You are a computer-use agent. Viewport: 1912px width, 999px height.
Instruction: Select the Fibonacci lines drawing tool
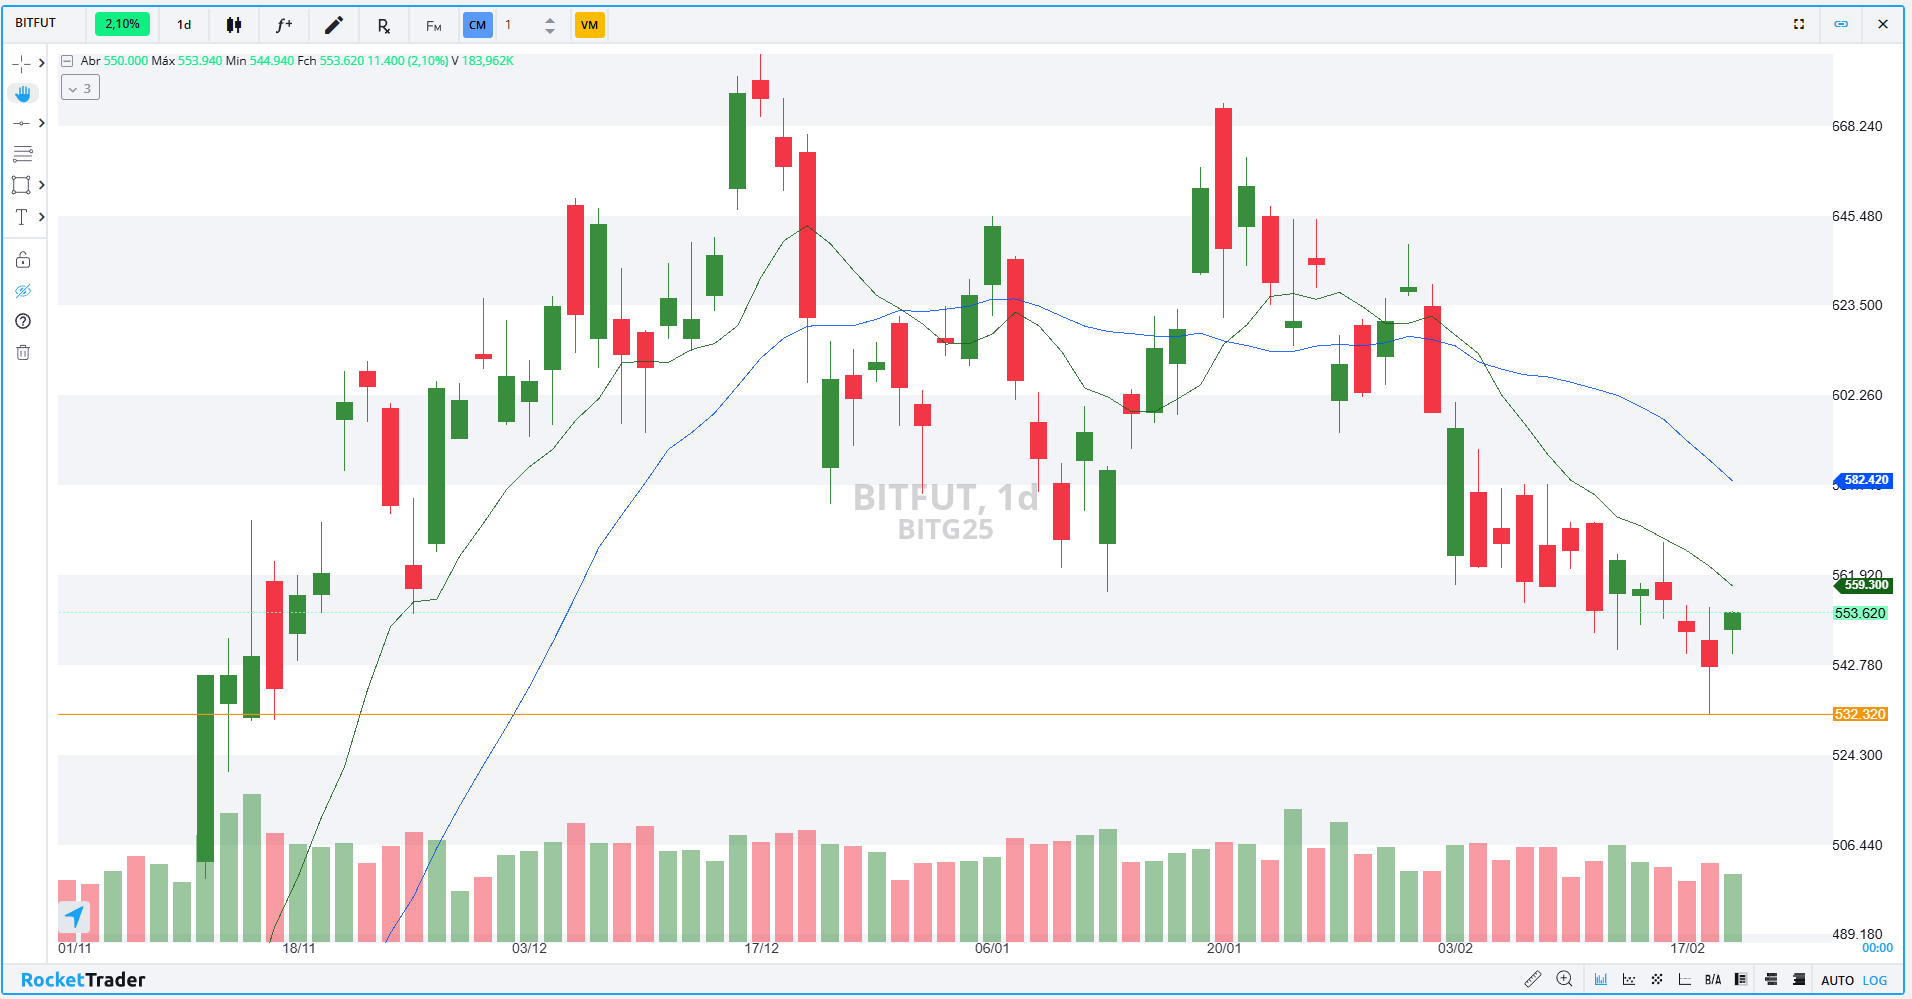(23, 154)
